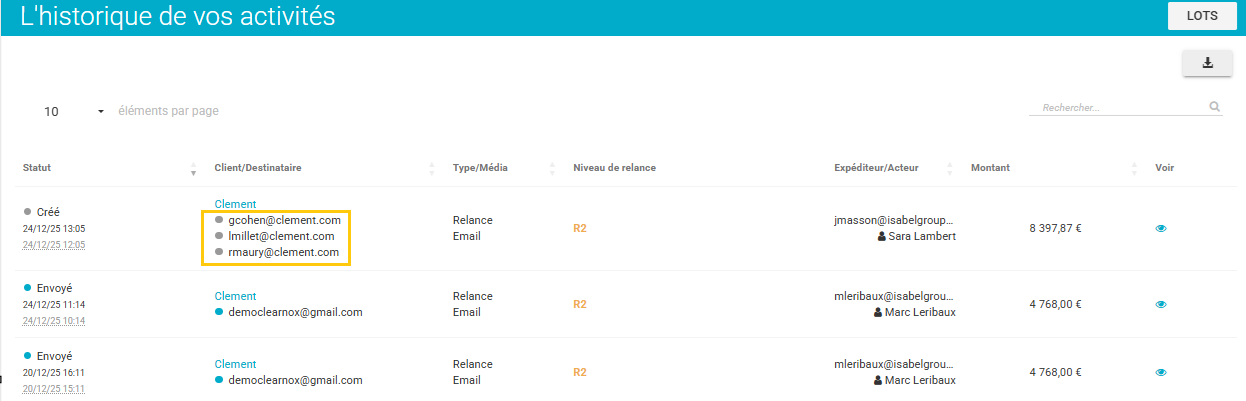Viewport: 1246px width, 401px height.
Task: Sort by Type/Média column arrows
Action: [552, 168]
